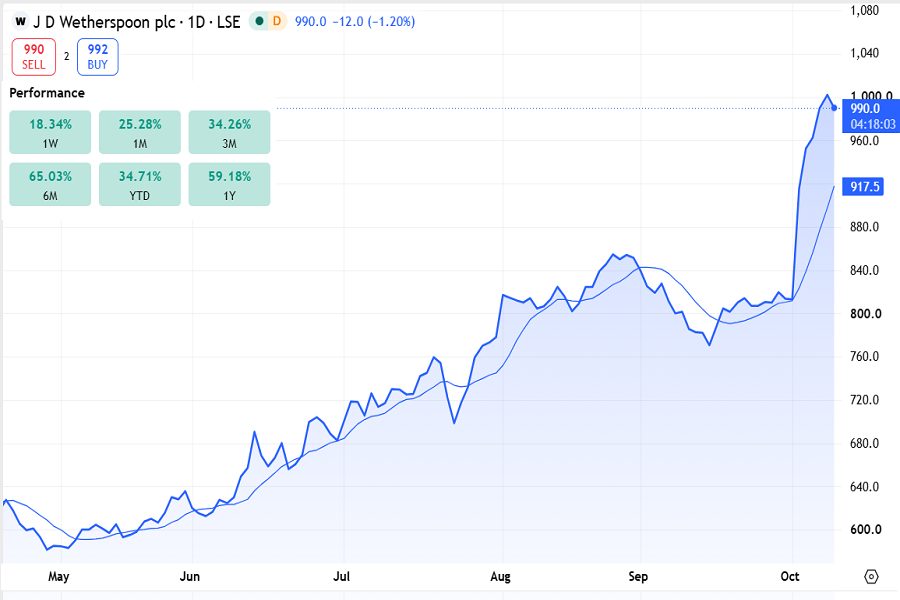Click the Sep label on time axis
Image resolution: width=900 pixels, height=600 pixels.
638,576
